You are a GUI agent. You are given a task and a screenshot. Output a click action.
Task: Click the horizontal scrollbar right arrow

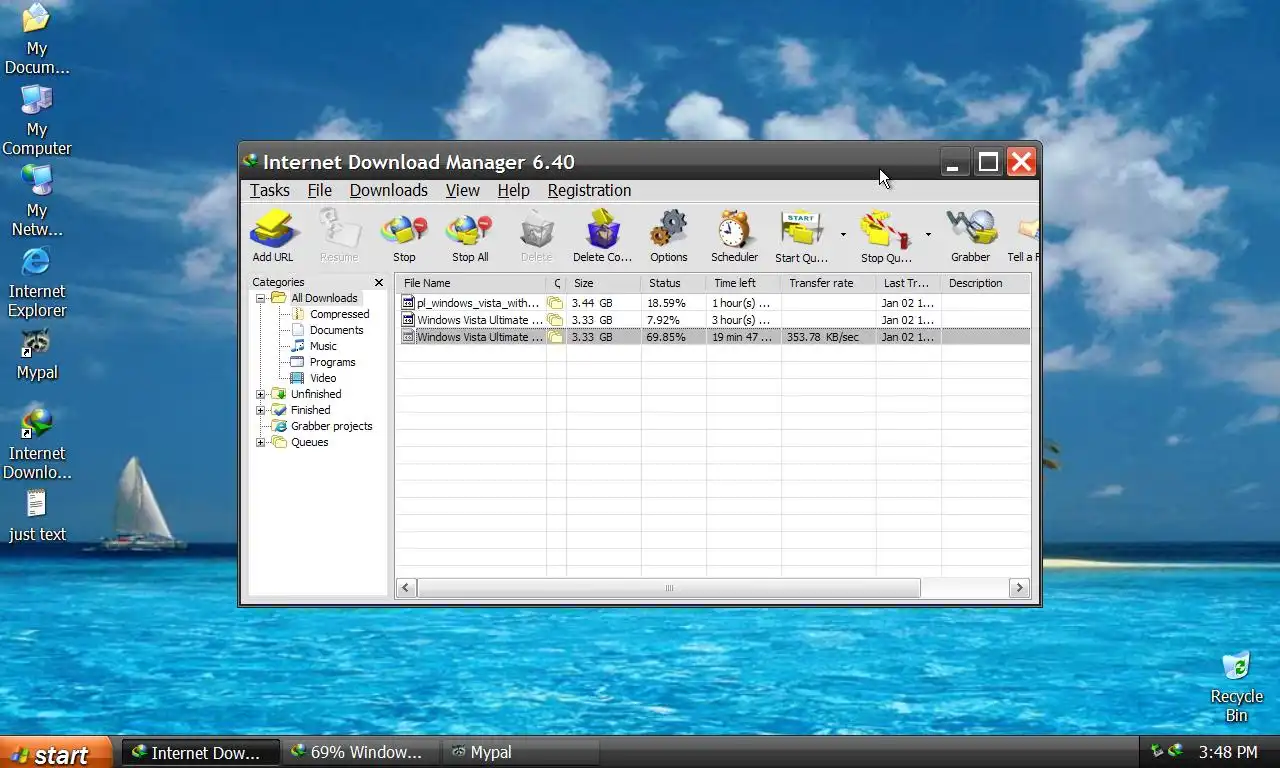(x=1019, y=588)
